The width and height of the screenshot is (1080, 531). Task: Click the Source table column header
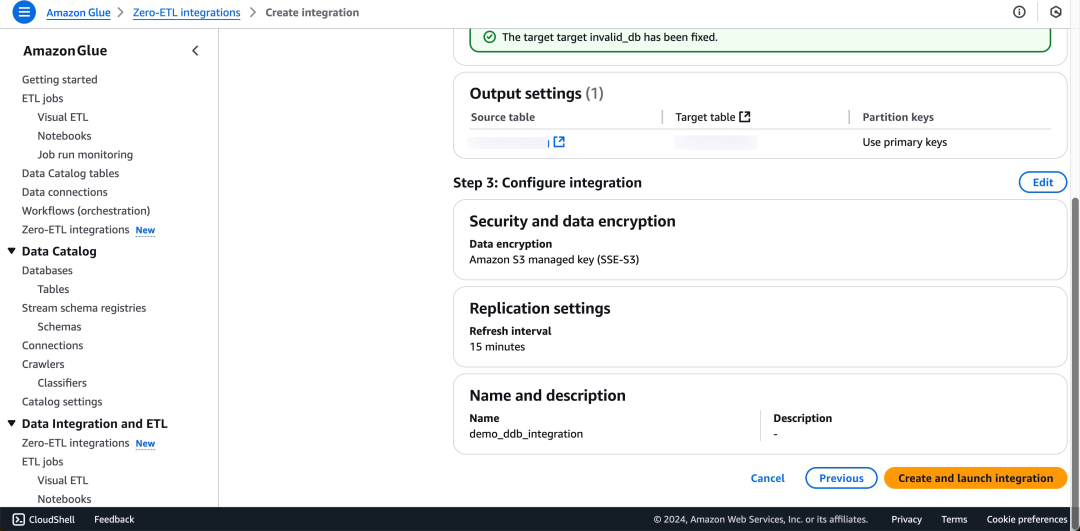(x=503, y=117)
